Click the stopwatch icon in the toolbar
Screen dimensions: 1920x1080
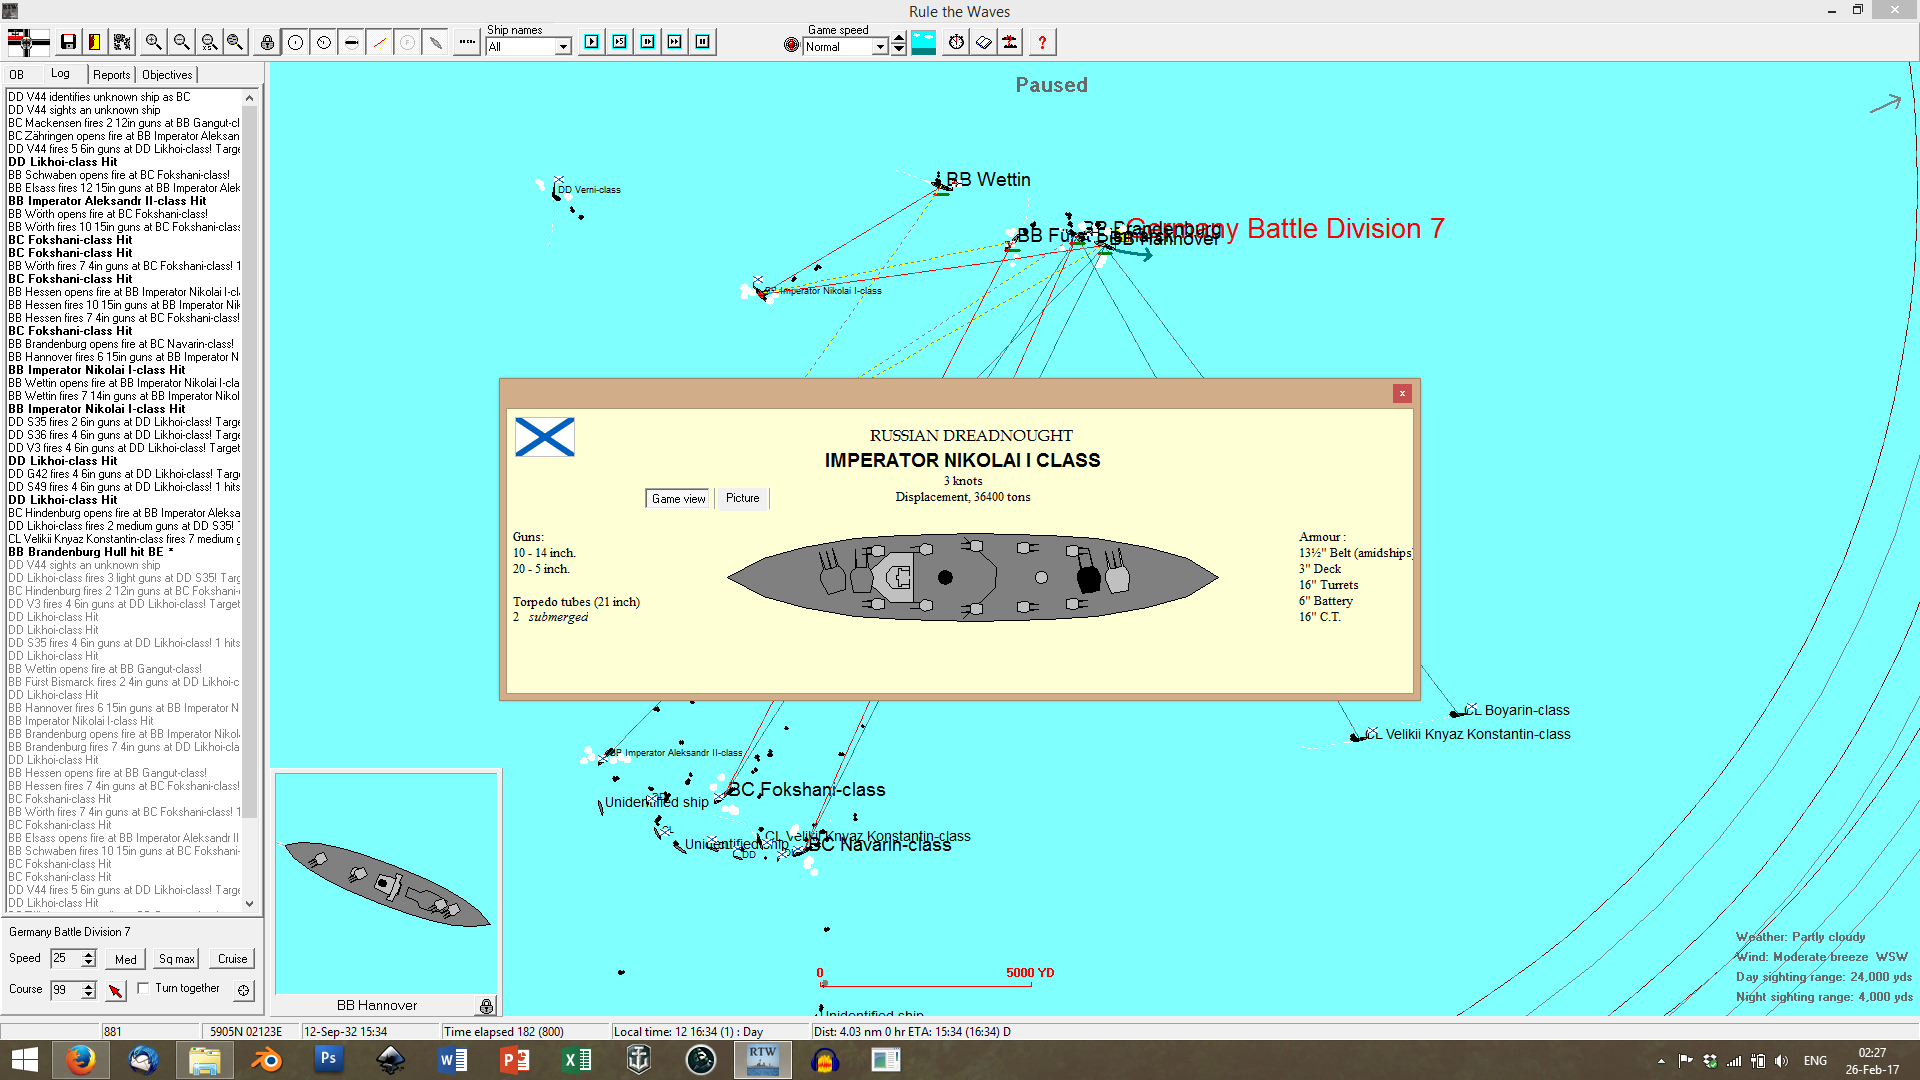click(956, 42)
